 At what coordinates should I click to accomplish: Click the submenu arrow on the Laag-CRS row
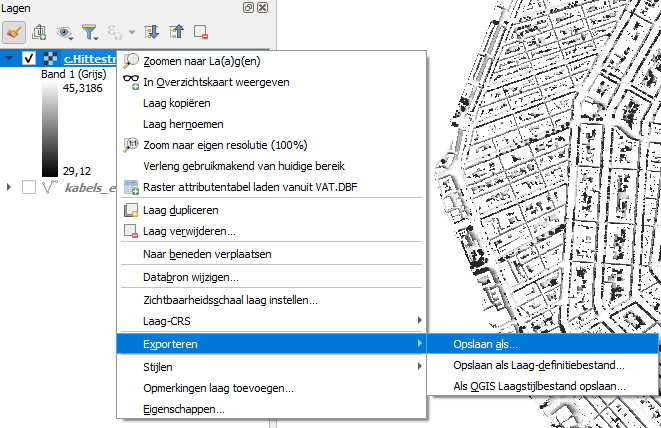coord(419,320)
